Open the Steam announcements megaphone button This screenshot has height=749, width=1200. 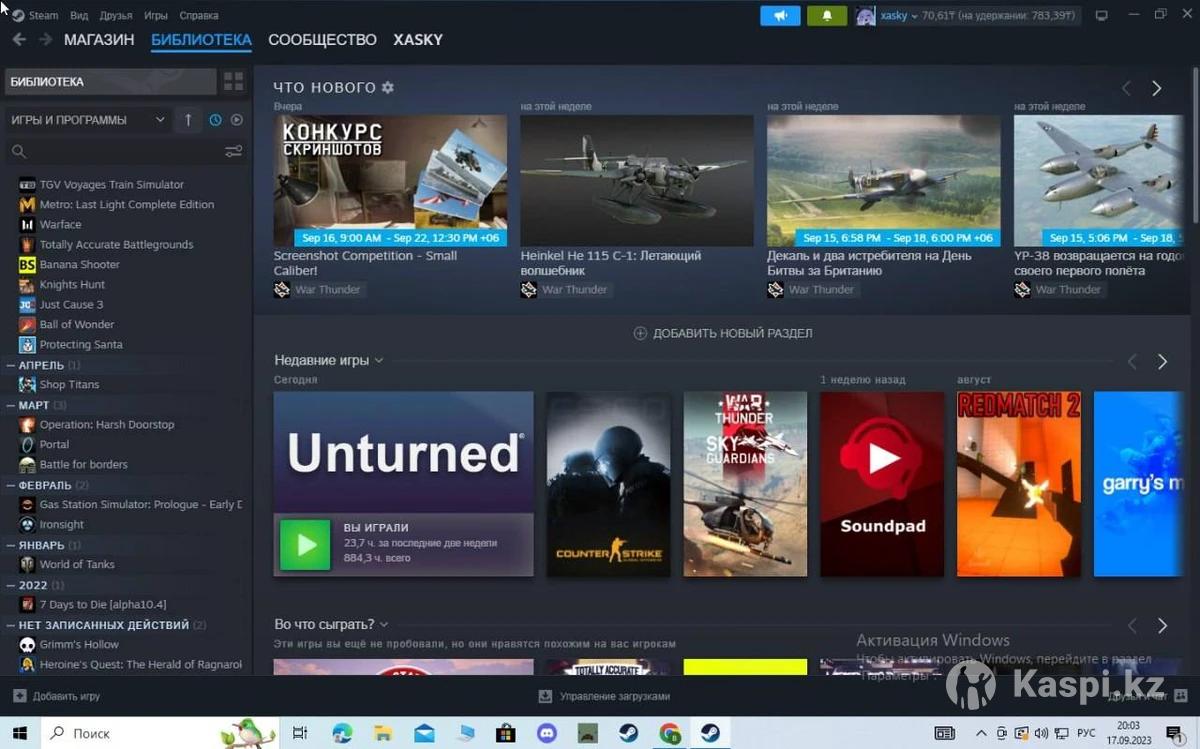(x=780, y=15)
